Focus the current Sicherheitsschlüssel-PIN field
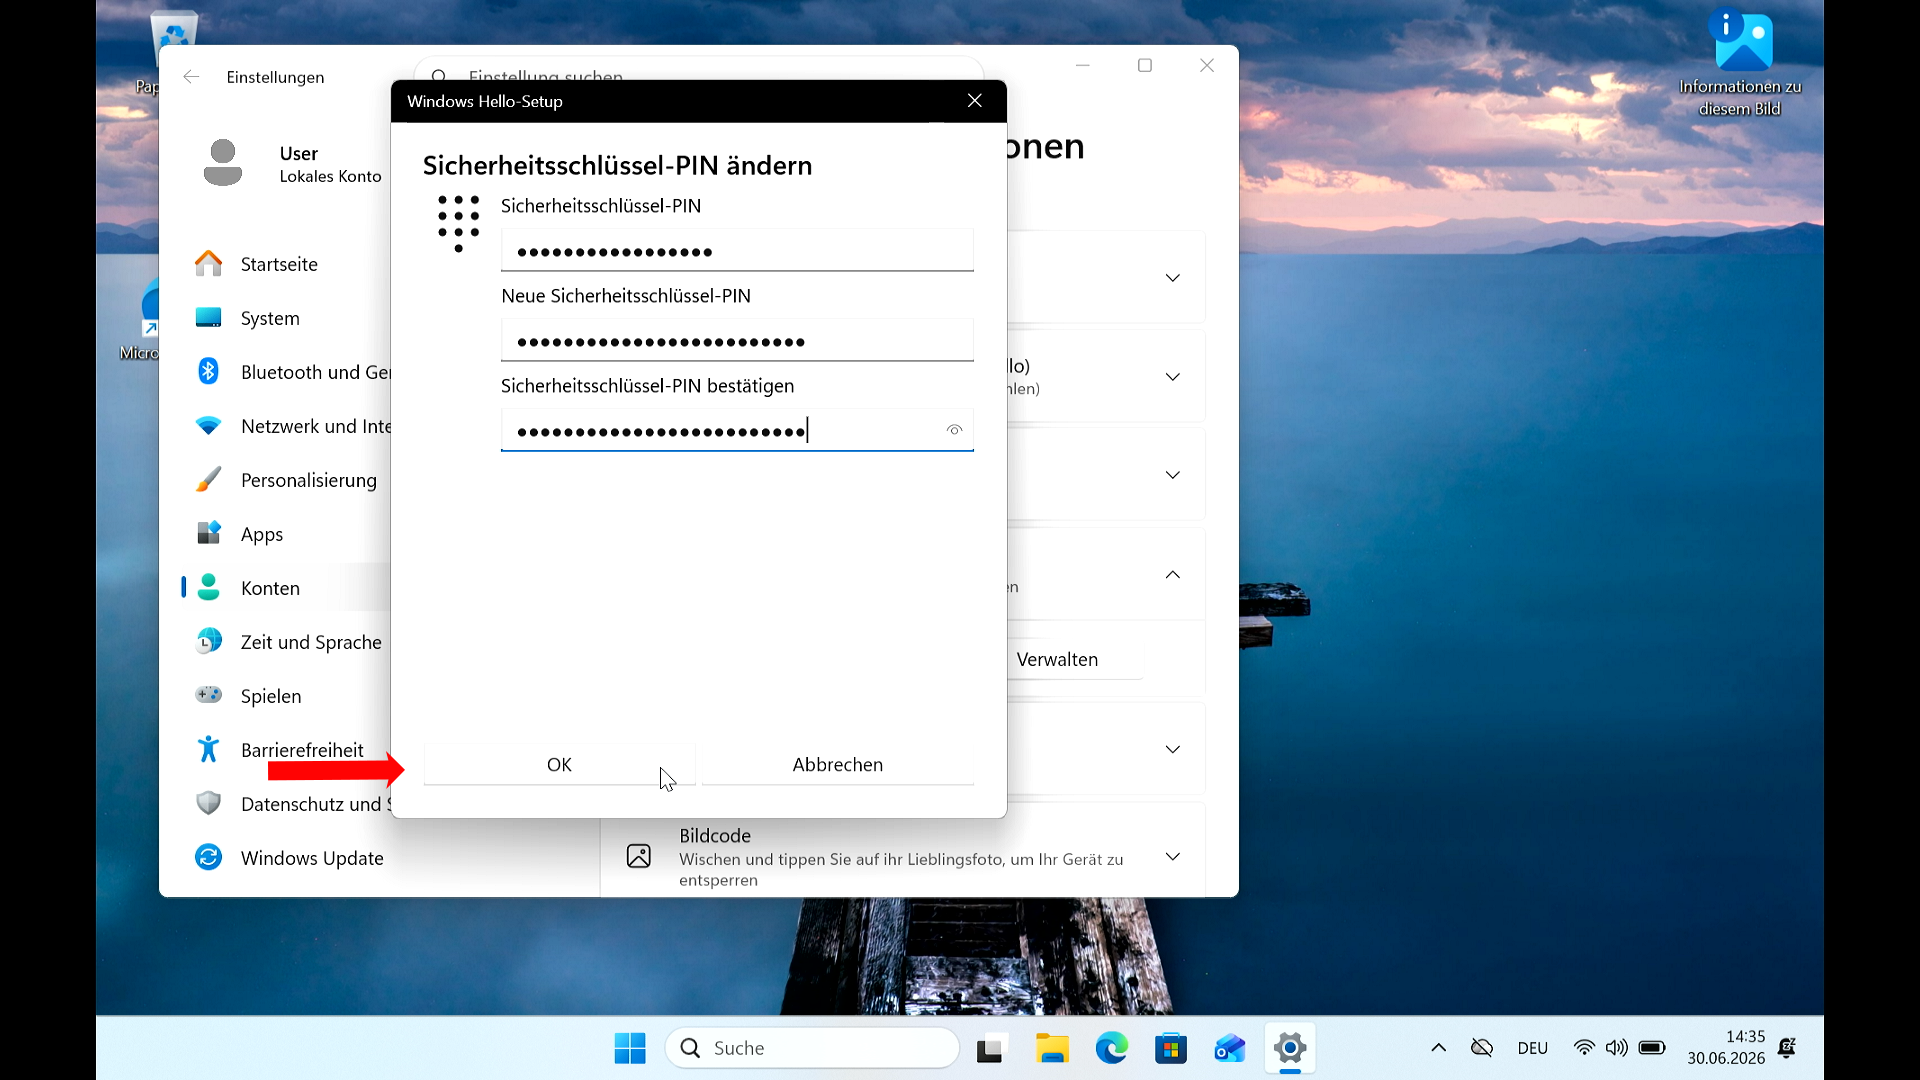This screenshot has height=1080, width=1920. (737, 250)
